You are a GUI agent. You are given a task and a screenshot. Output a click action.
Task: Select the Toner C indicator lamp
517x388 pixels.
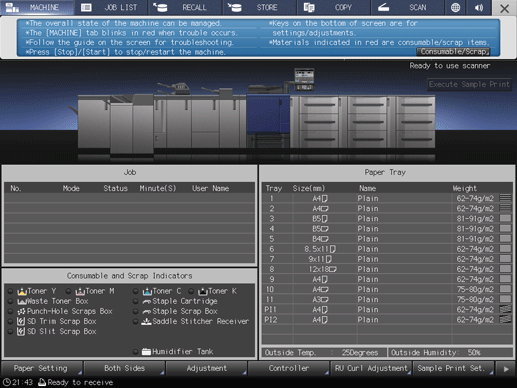point(135,291)
